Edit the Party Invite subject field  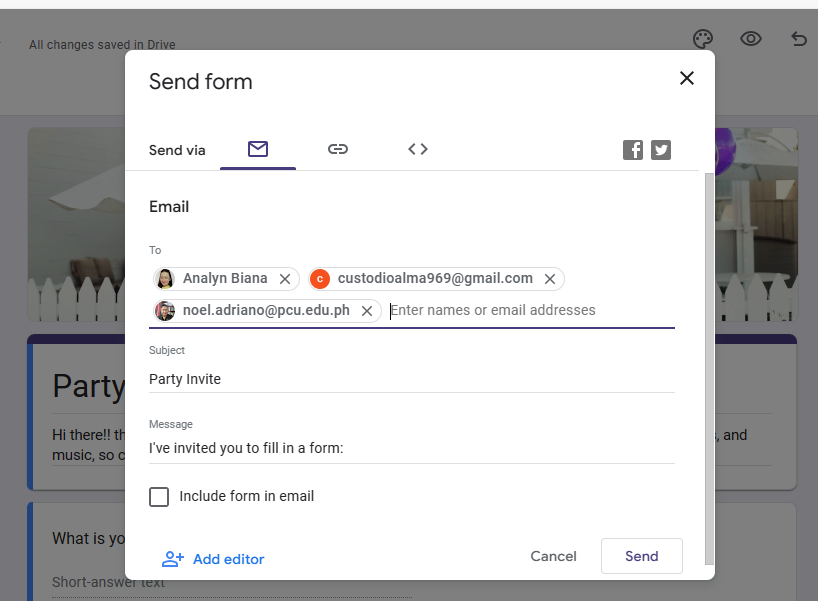tap(411, 379)
